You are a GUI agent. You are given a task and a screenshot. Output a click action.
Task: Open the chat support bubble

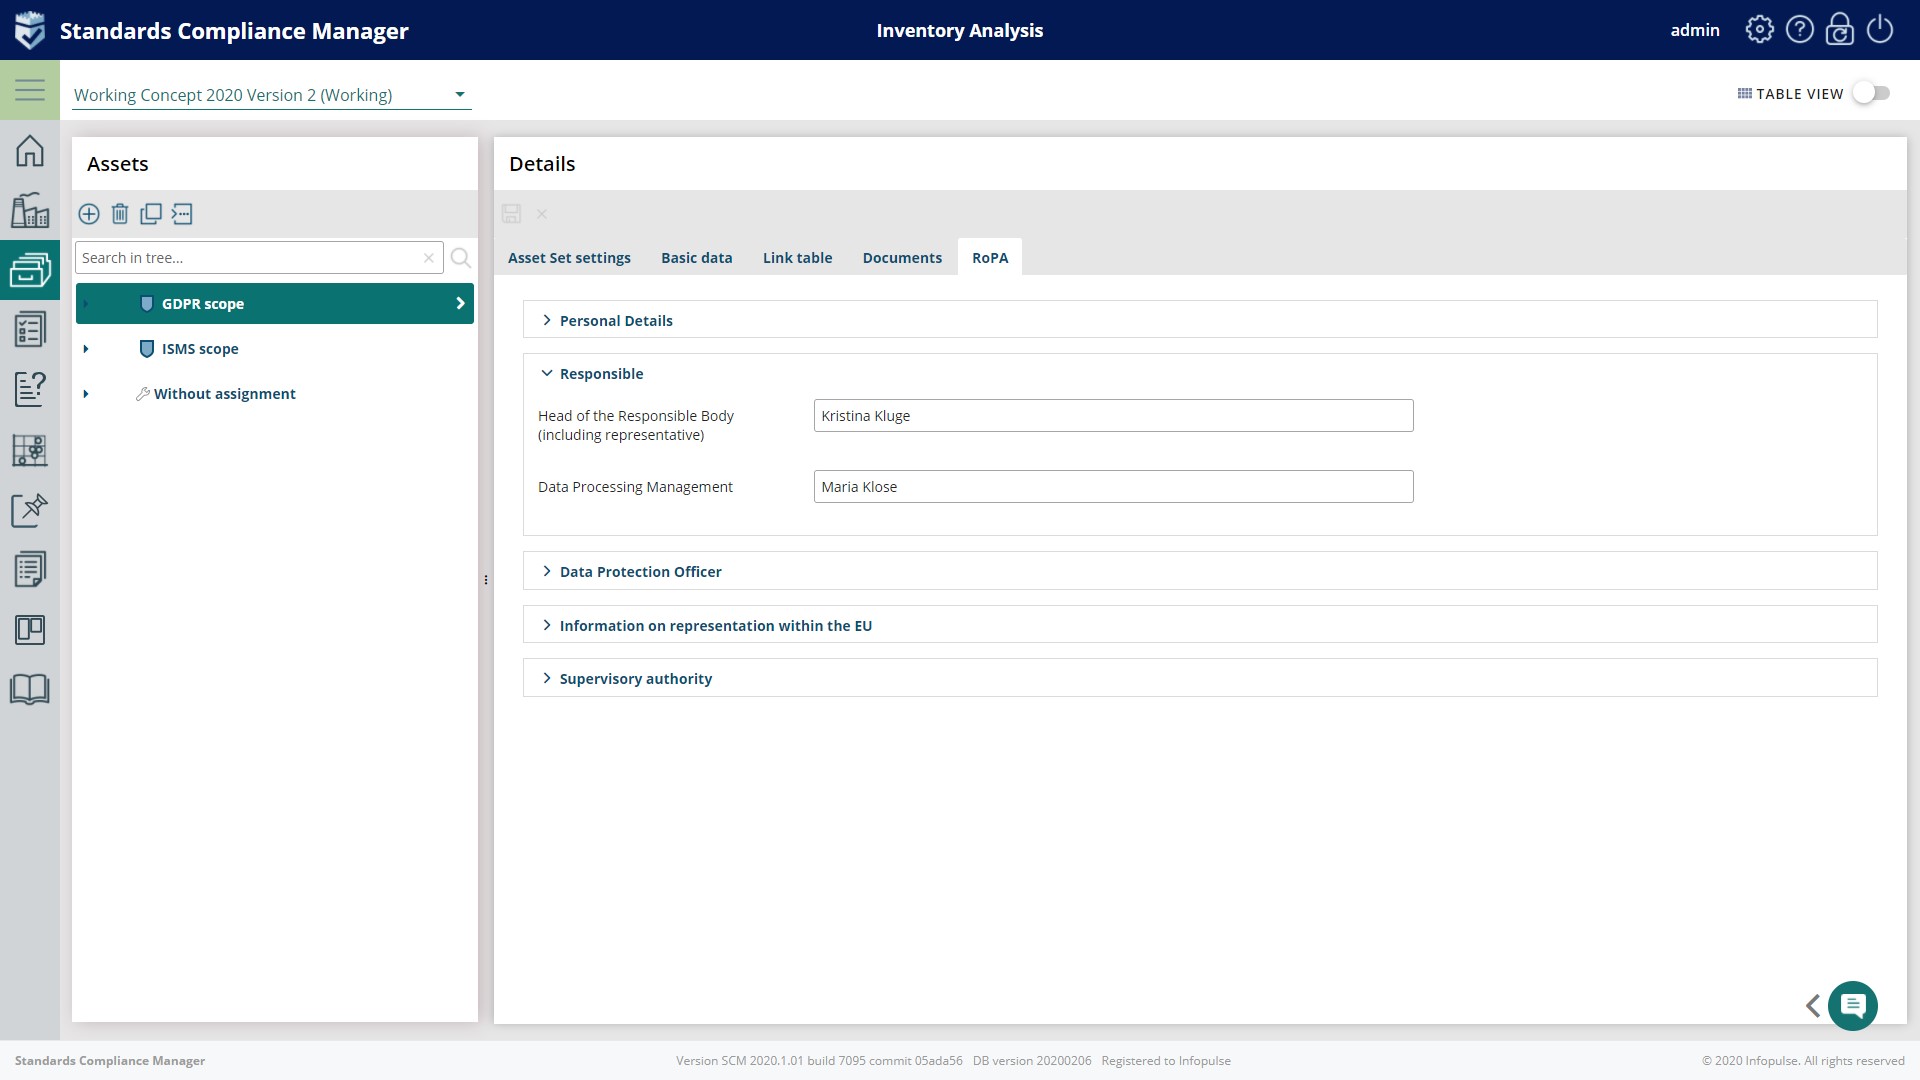1853,1006
